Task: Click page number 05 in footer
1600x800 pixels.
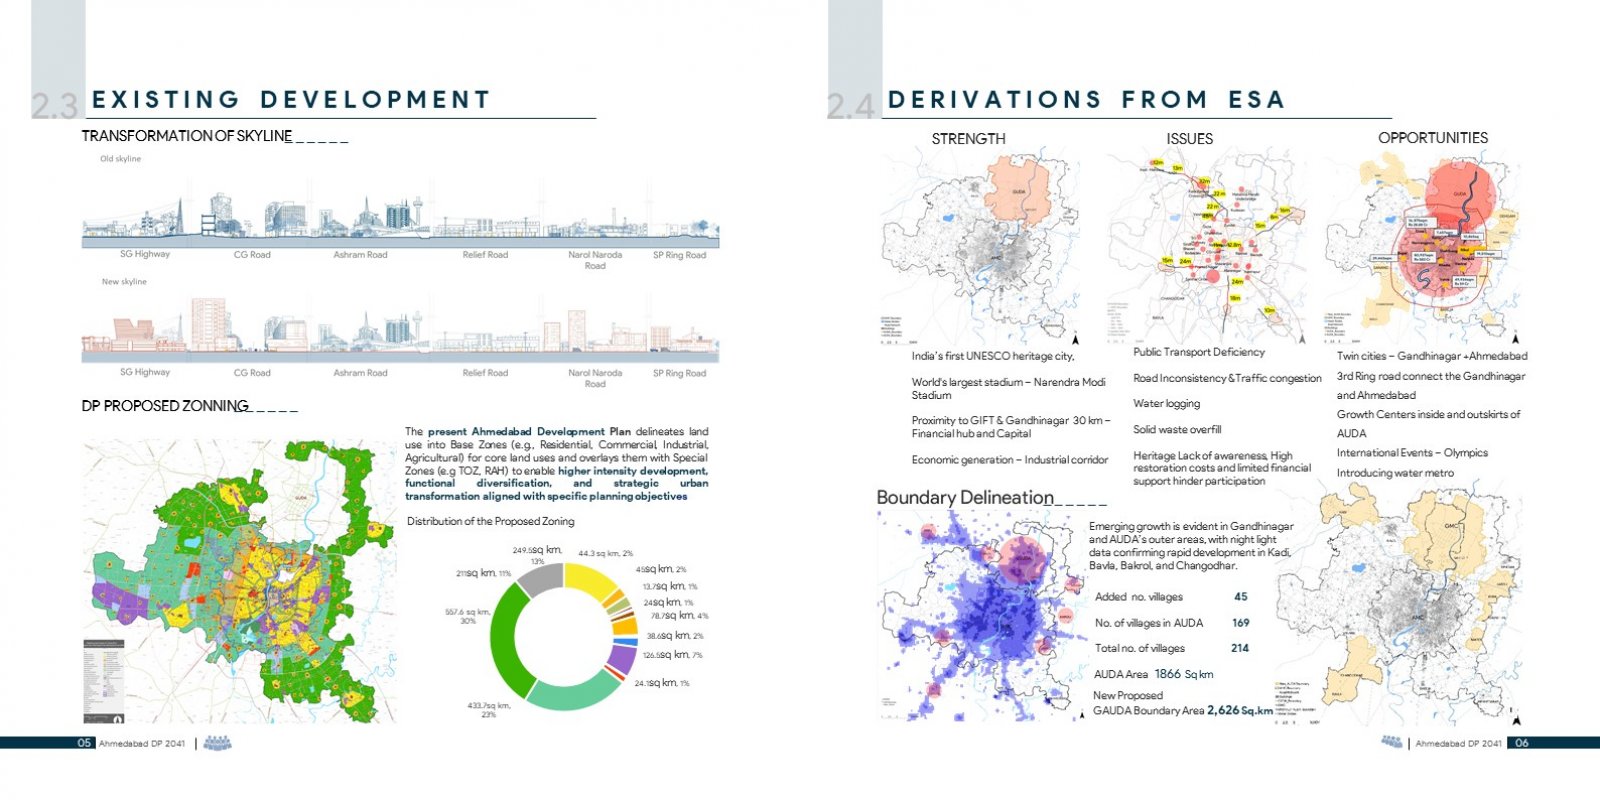Action: click(x=85, y=743)
